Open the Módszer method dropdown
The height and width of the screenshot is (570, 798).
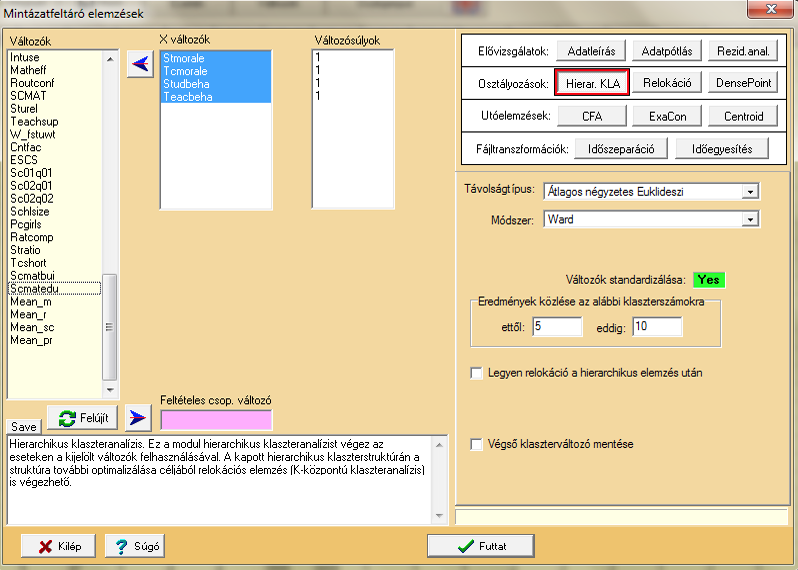pyautogui.click(x=750, y=219)
